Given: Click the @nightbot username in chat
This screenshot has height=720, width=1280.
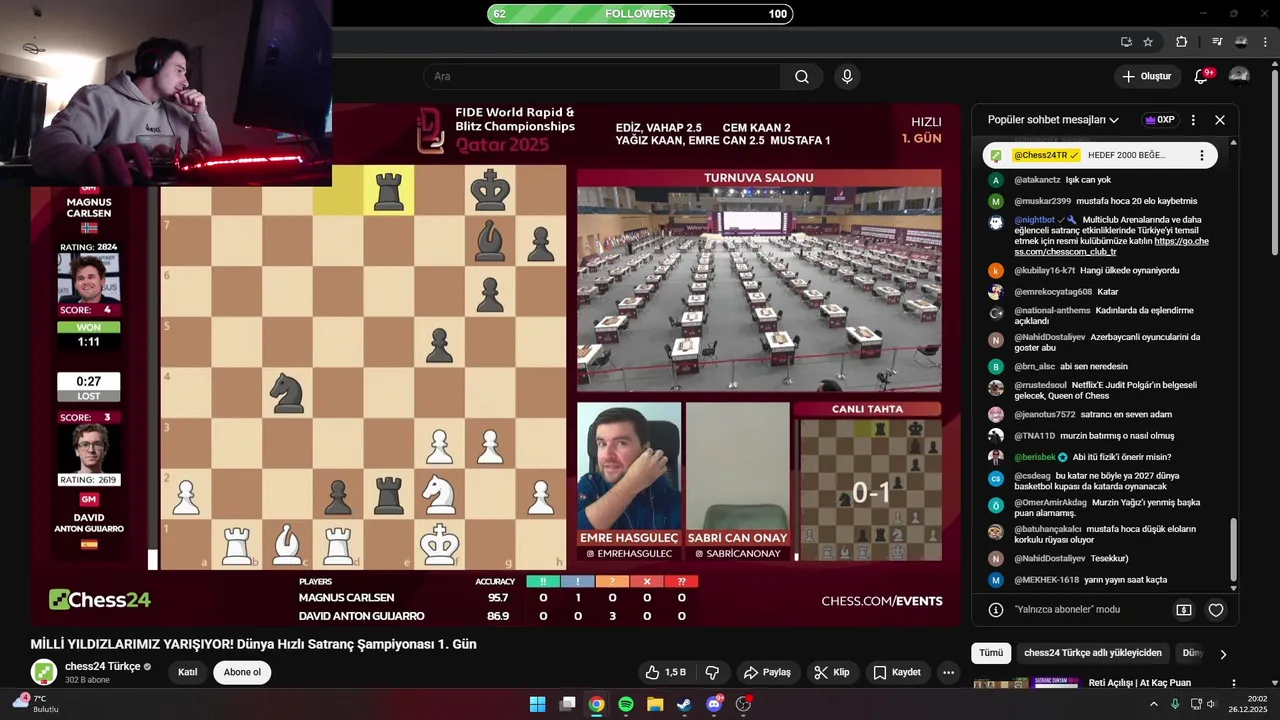Looking at the screenshot, I should tap(1035, 220).
